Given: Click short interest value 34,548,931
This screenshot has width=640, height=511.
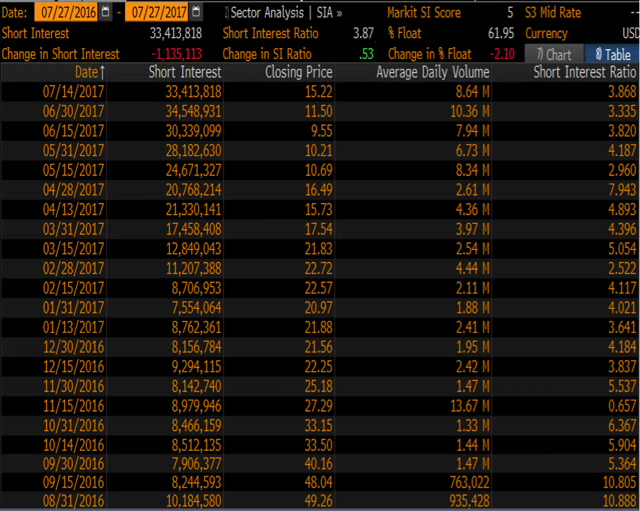Looking at the screenshot, I should [x=193, y=111].
